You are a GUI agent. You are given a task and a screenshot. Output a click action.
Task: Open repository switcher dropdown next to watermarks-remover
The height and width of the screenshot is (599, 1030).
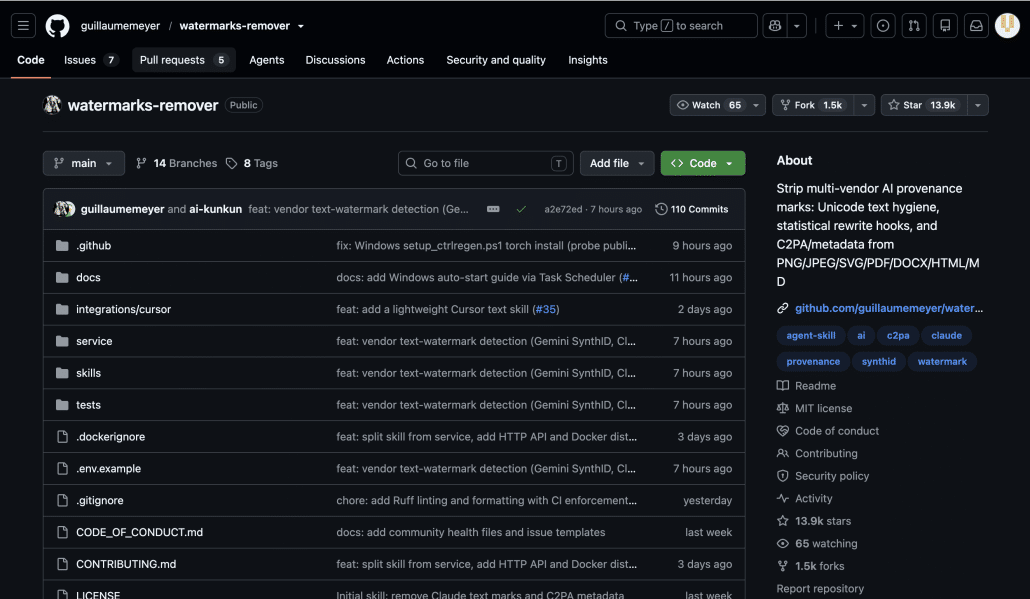click(301, 26)
